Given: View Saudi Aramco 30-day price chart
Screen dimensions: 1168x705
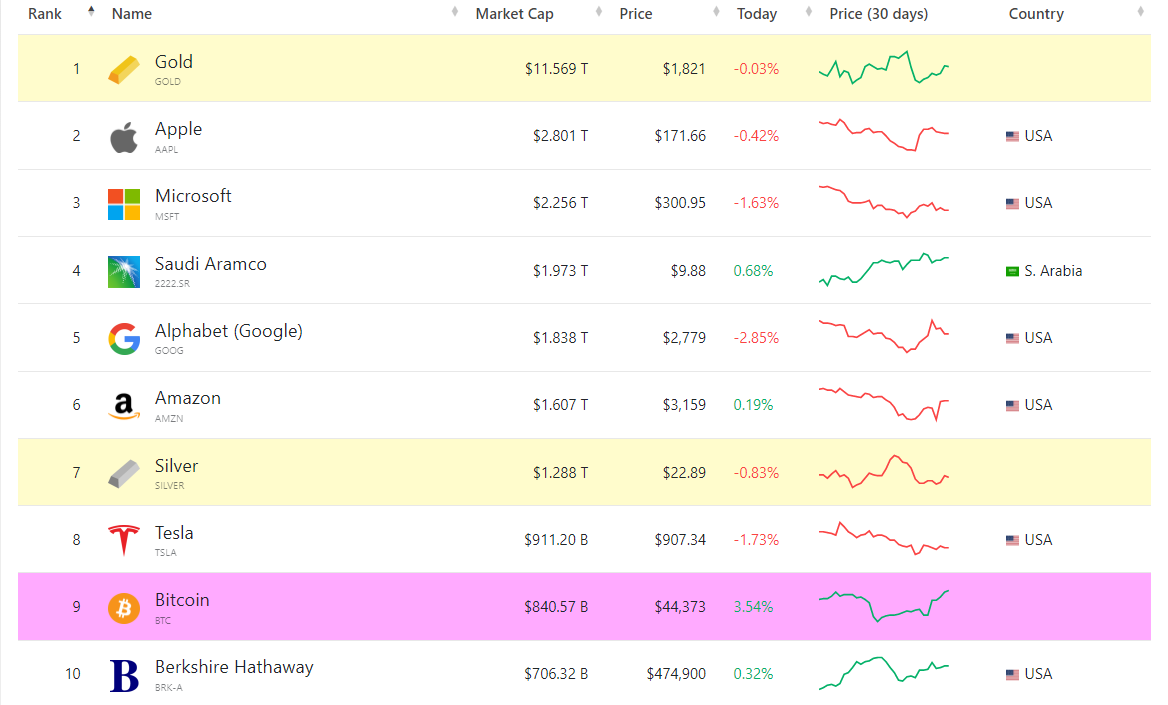Looking at the screenshot, I should [x=883, y=269].
